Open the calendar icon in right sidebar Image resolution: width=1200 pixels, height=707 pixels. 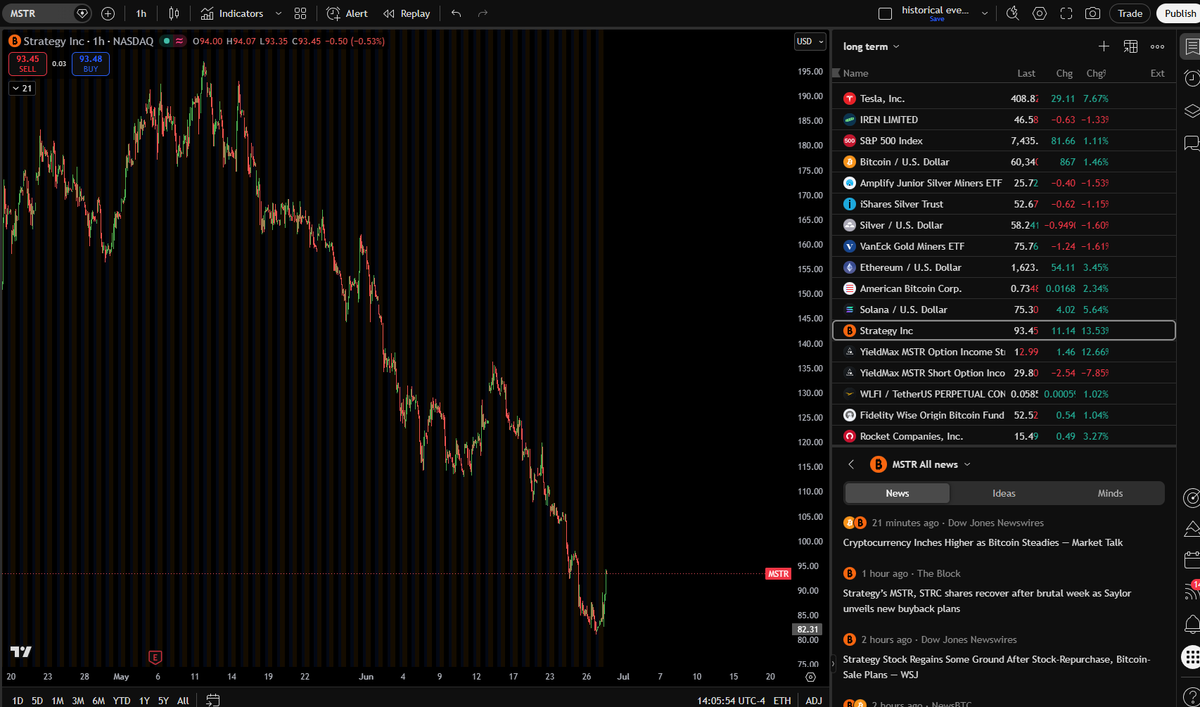1190,559
